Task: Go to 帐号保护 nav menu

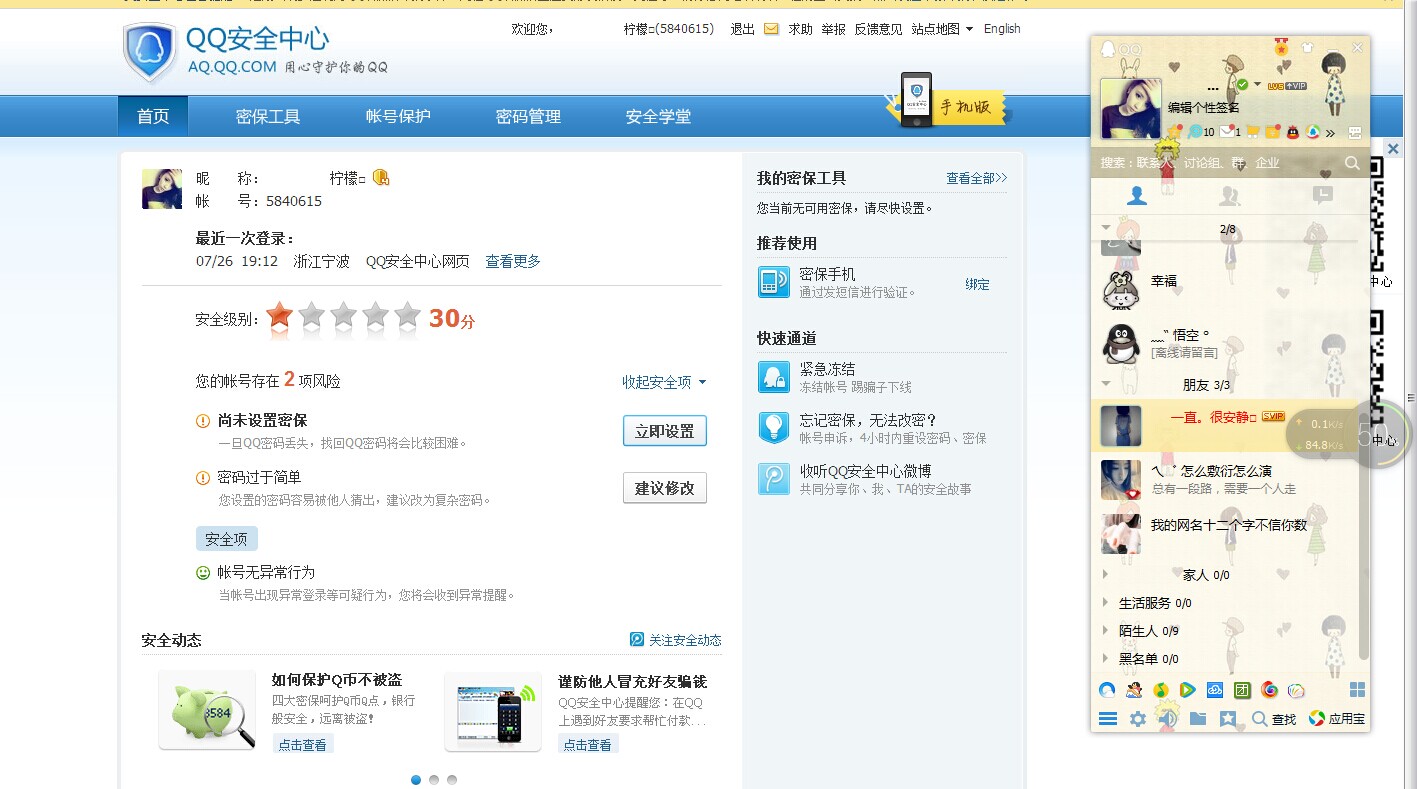Action: pyautogui.click(x=398, y=116)
